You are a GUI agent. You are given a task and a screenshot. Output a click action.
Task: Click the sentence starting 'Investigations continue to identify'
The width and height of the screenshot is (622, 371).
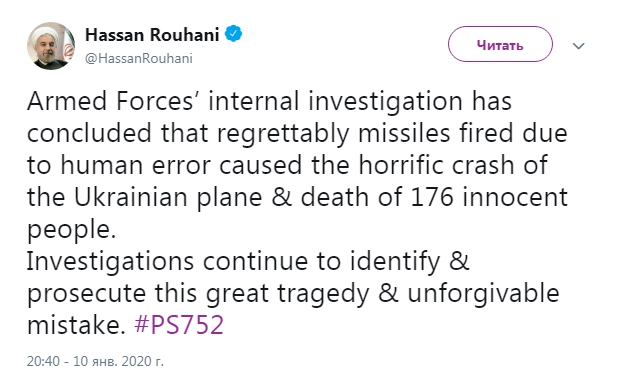(x=293, y=293)
